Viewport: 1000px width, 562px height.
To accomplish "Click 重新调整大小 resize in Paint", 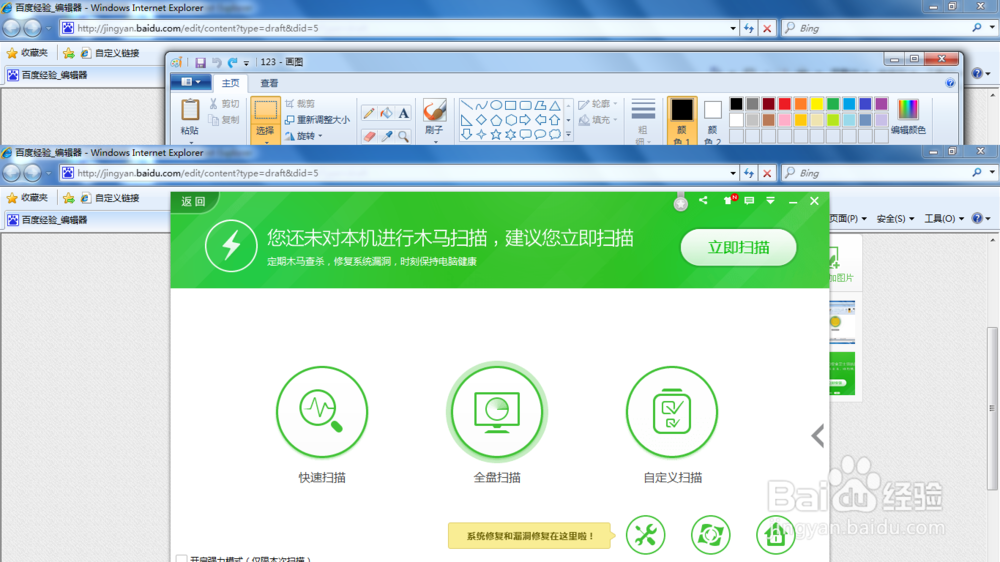I will pyautogui.click(x=318, y=120).
